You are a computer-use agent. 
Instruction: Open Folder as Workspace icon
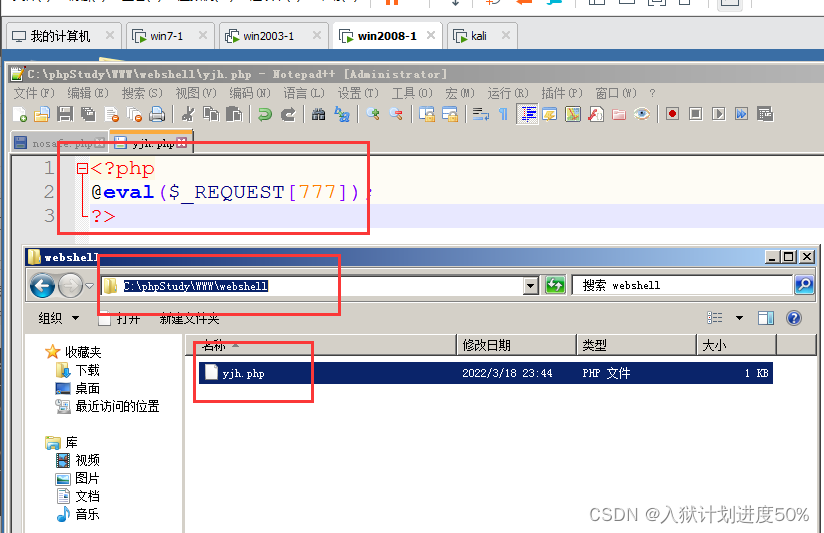619,114
